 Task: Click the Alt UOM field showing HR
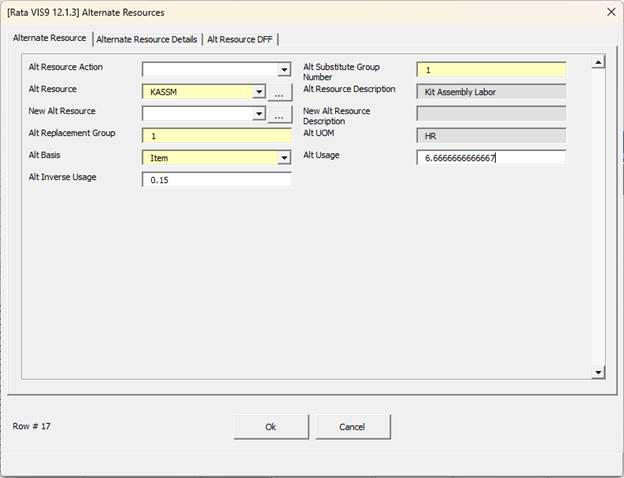pyautogui.click(x=490, y=136)
